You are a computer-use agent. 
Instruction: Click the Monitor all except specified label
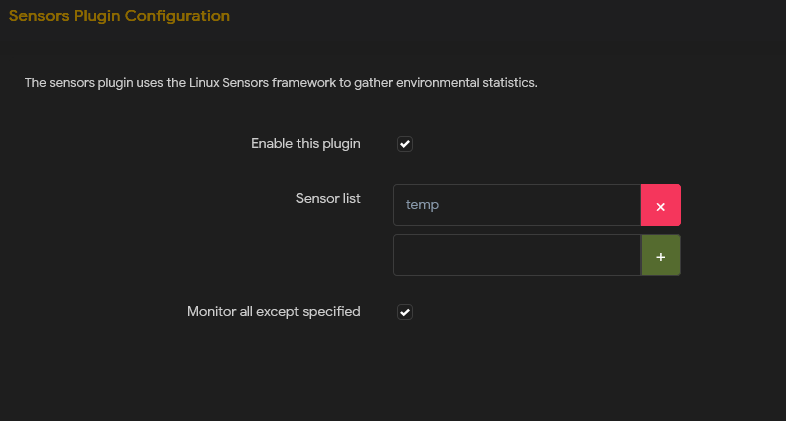(x=274, y=312)
